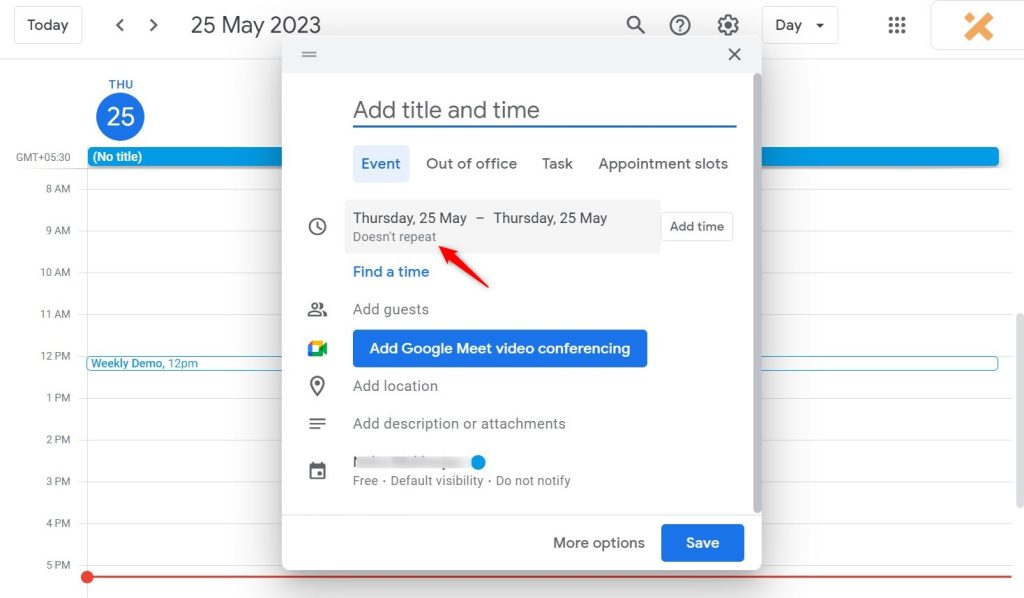Save the new event
This screenshot has width=1024, height=598.
[x=702, y=543]
